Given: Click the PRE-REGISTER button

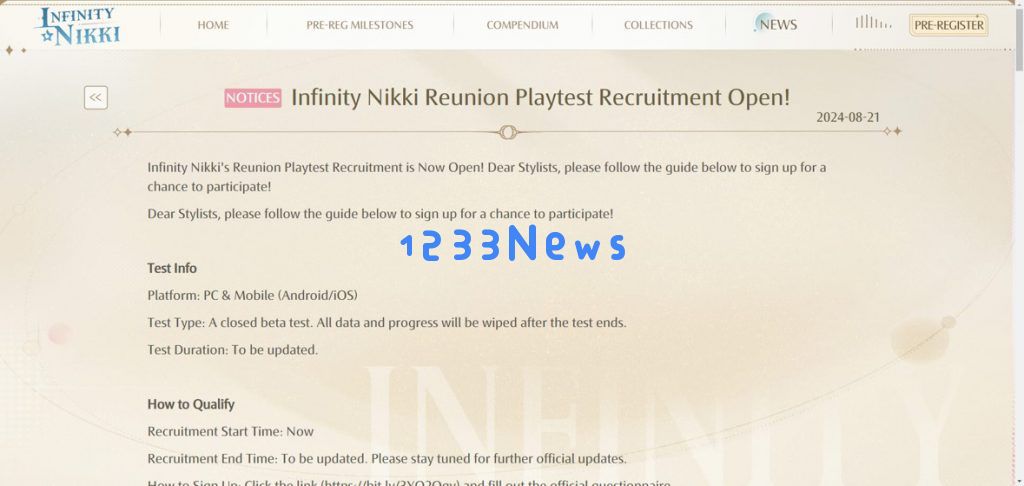Looking at the screenshot, I should click(x=948, y=25).
